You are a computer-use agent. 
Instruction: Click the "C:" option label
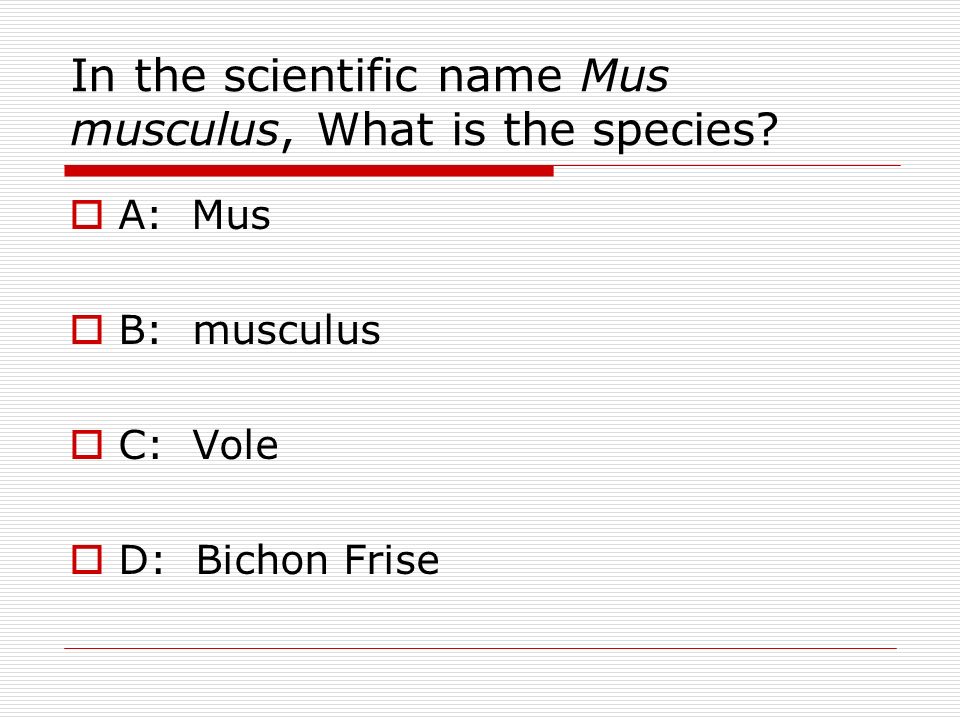click(x=140, y=445)
